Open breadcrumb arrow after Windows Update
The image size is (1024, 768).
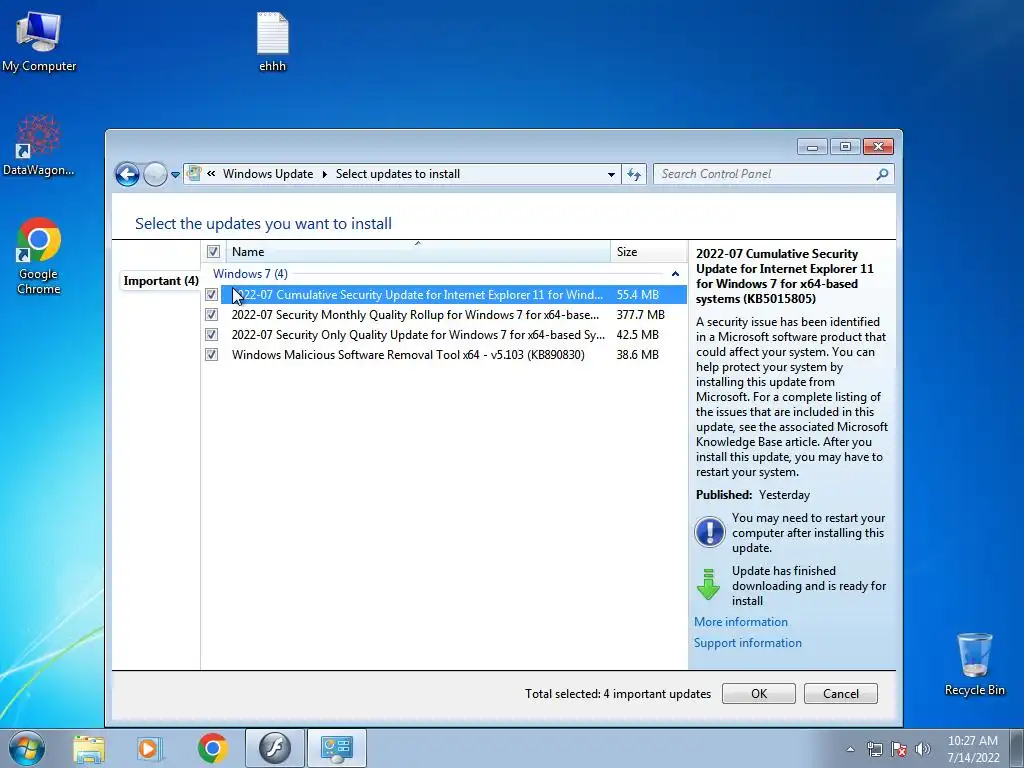click(x=325, y=174)
